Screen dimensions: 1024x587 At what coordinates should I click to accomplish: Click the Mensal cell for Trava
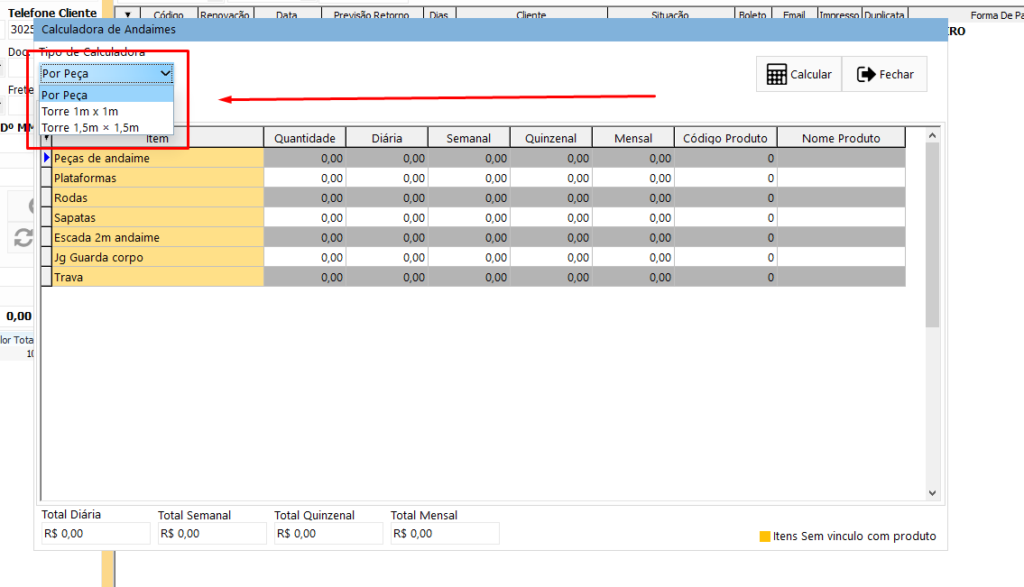633,277
